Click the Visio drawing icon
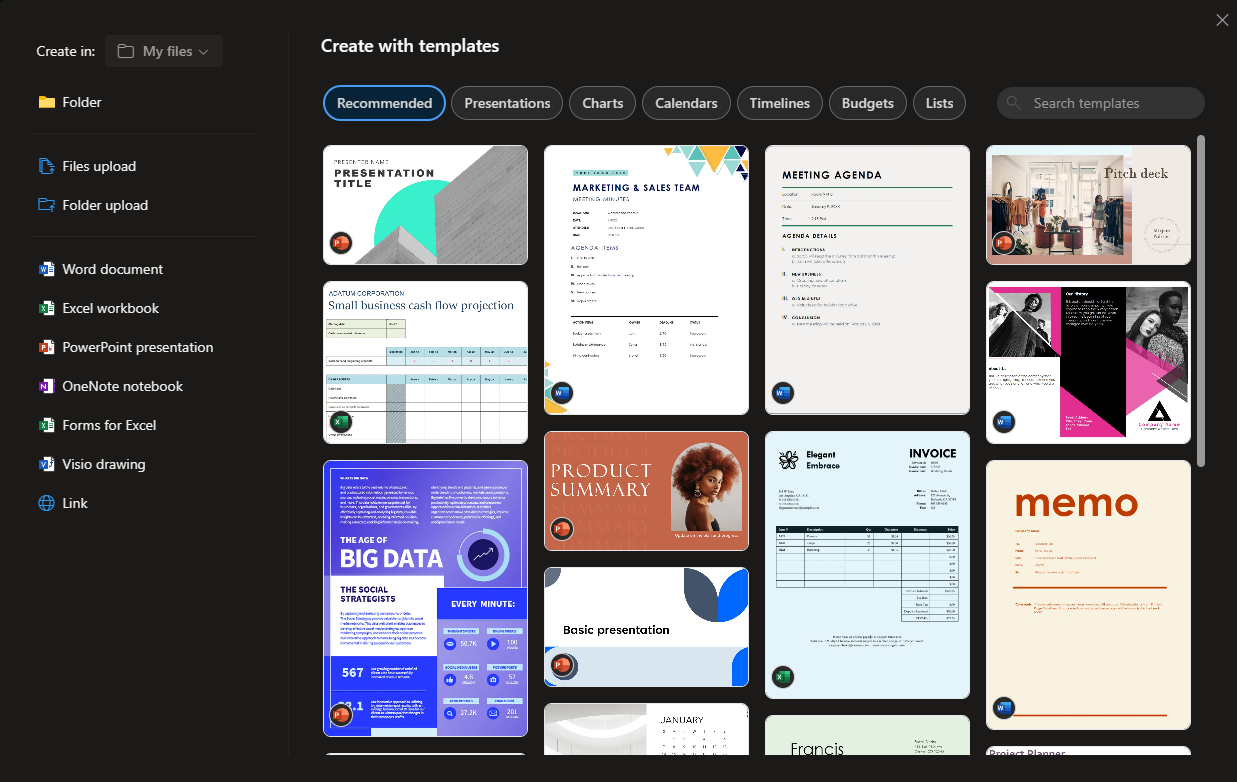 (x=46, y=464)
